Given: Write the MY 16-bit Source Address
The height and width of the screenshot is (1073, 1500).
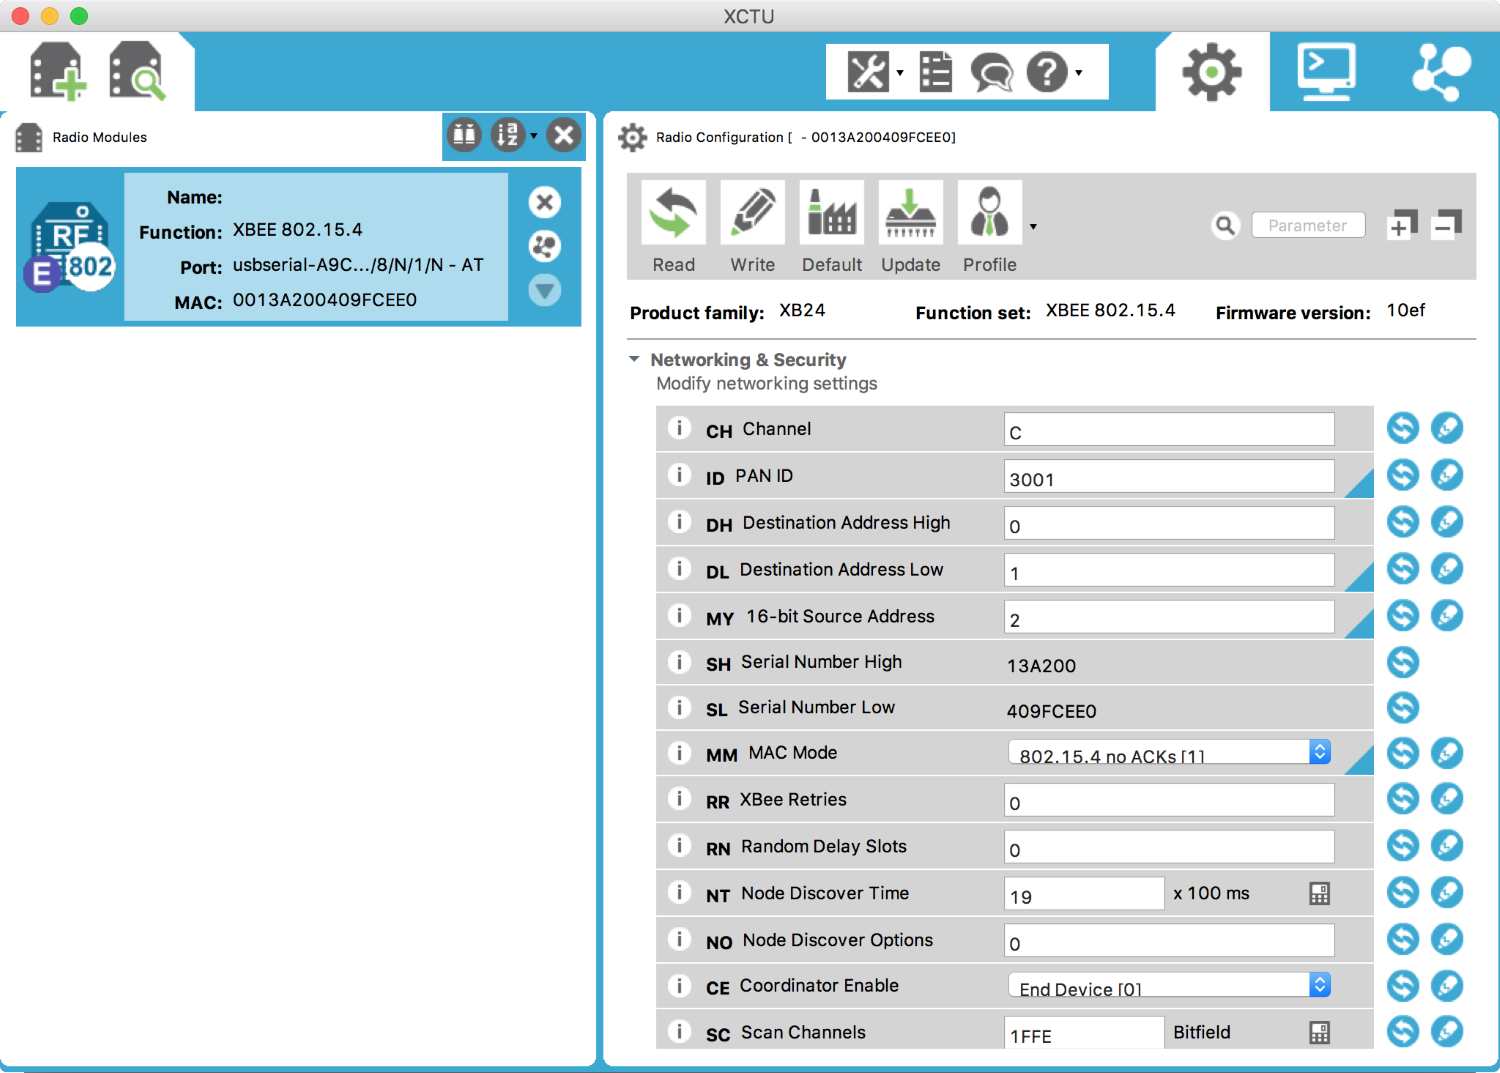Looking at the screenshot, I should pos(1447,615).
